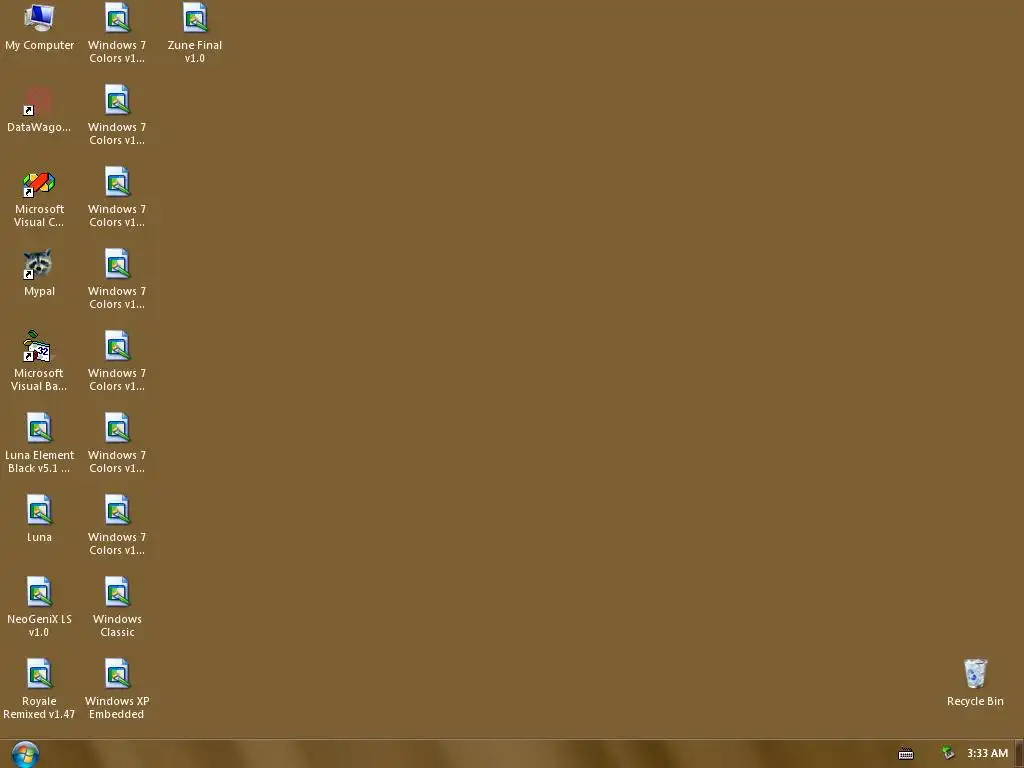Click the Safely Remove Hardware tray icon
The width and height of the screenshot is (1024, 768).
click(948, 754)
